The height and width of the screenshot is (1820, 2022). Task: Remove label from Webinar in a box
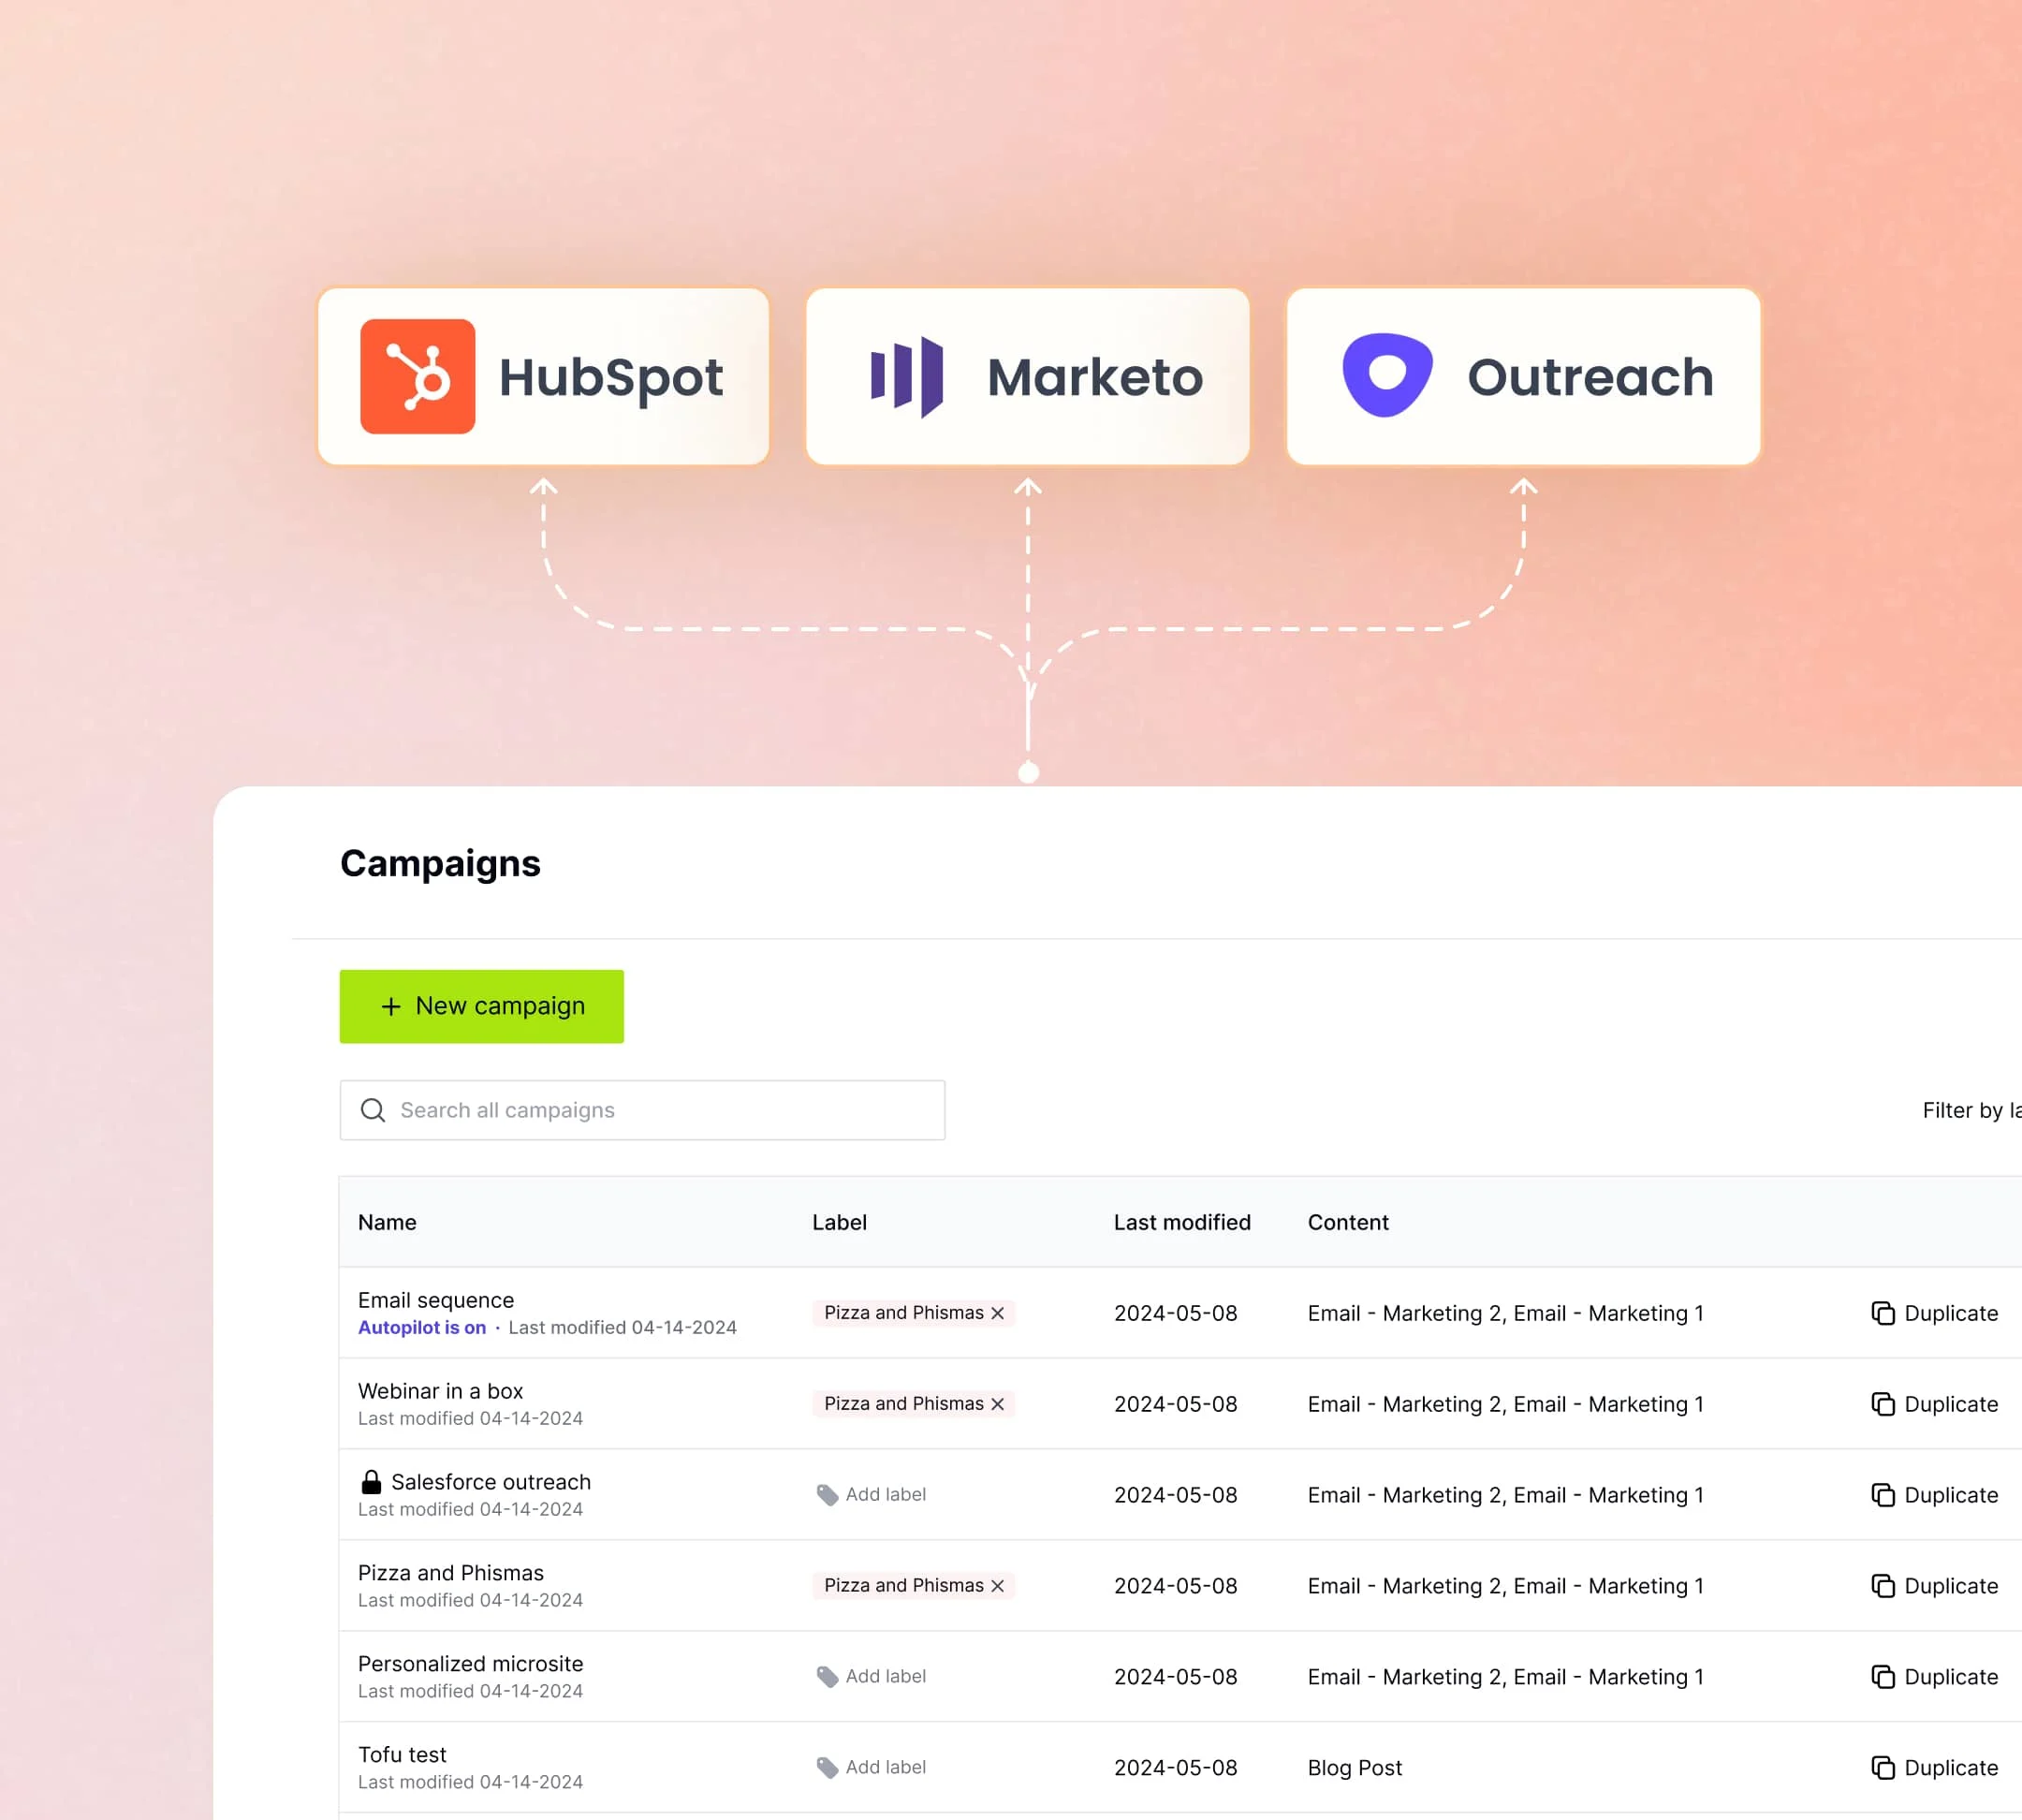(997, 1404)
